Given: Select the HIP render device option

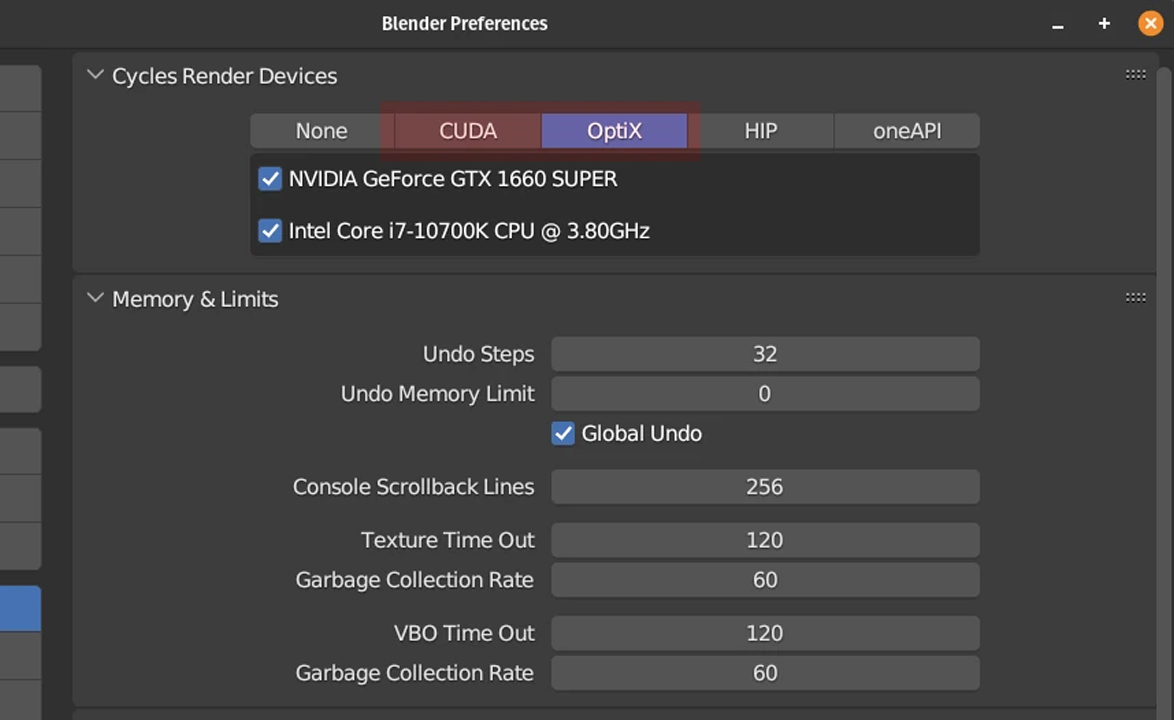Looking at the screenshot, I should 760,131.
